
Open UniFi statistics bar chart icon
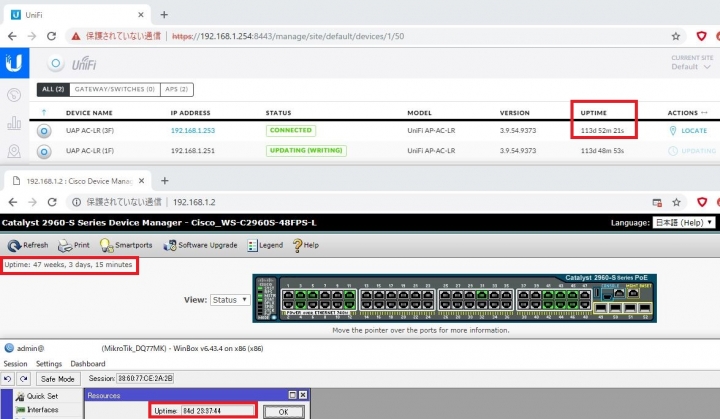tap(14, 123)
